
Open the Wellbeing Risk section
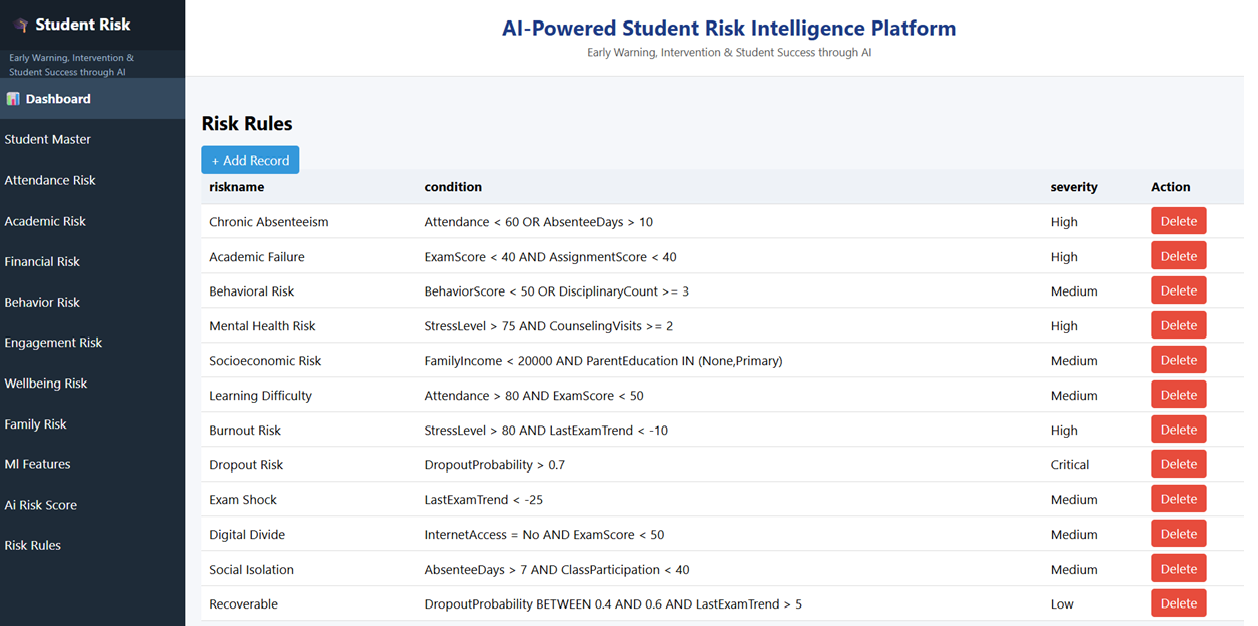pos(45,383)
